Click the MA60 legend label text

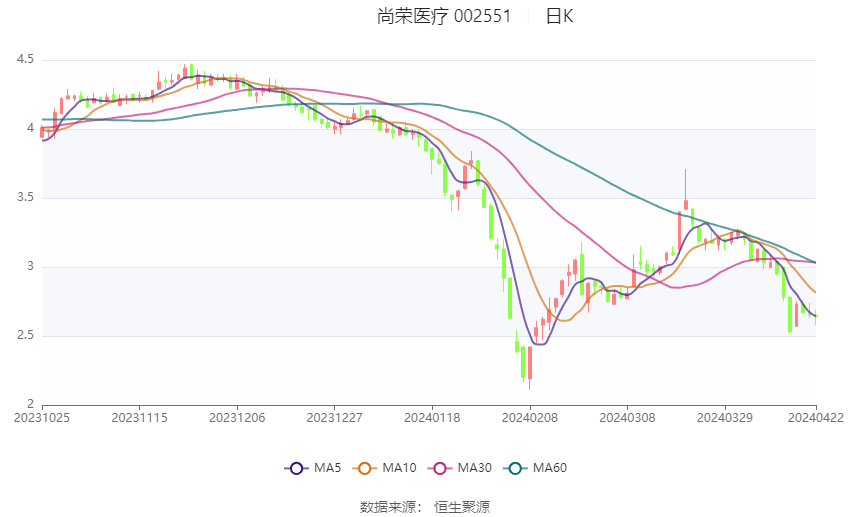pos(550,468)
